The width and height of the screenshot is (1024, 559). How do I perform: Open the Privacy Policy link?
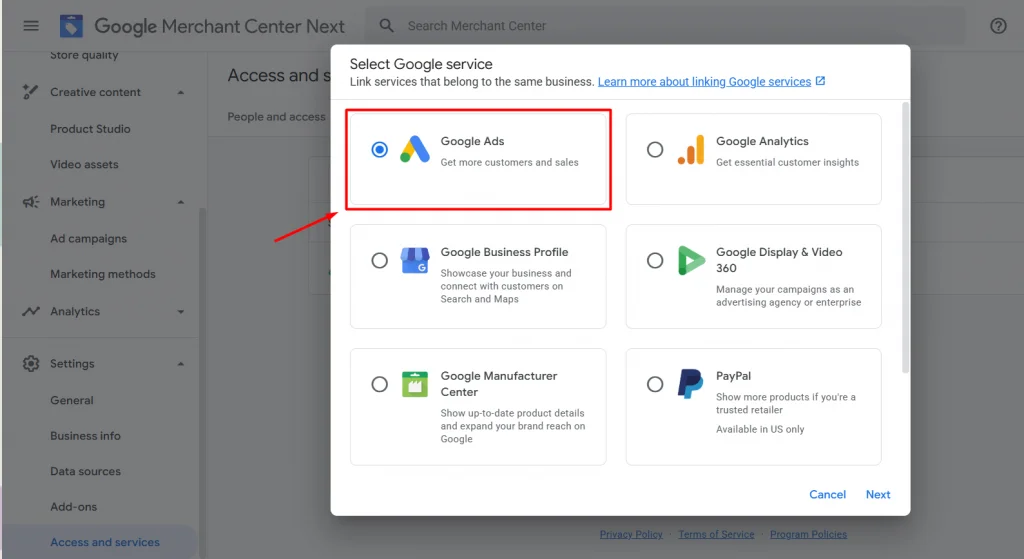631,534
